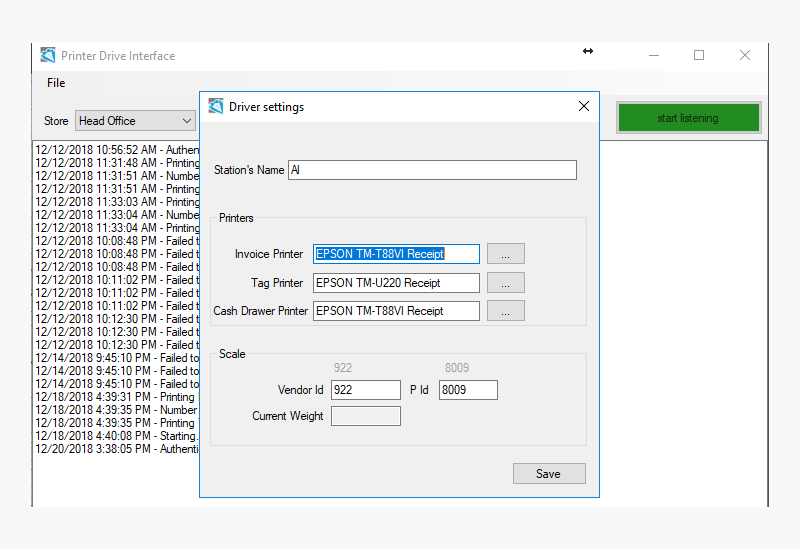800x550 pixels.
Task: Click the gray 8009 hint text
Action: click(x=457, y=368)
